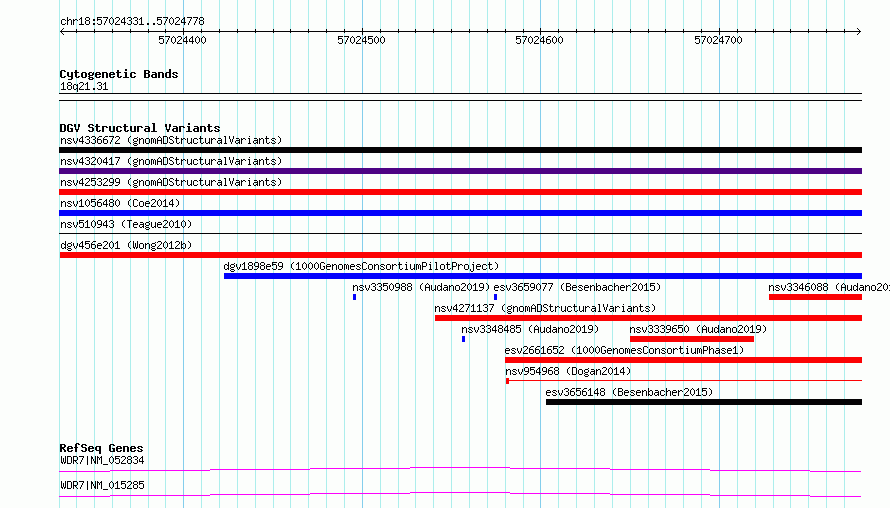Click the red bar for nsv4271137
890x508 pixels.
pyautogui.click(x=648, y=318)
